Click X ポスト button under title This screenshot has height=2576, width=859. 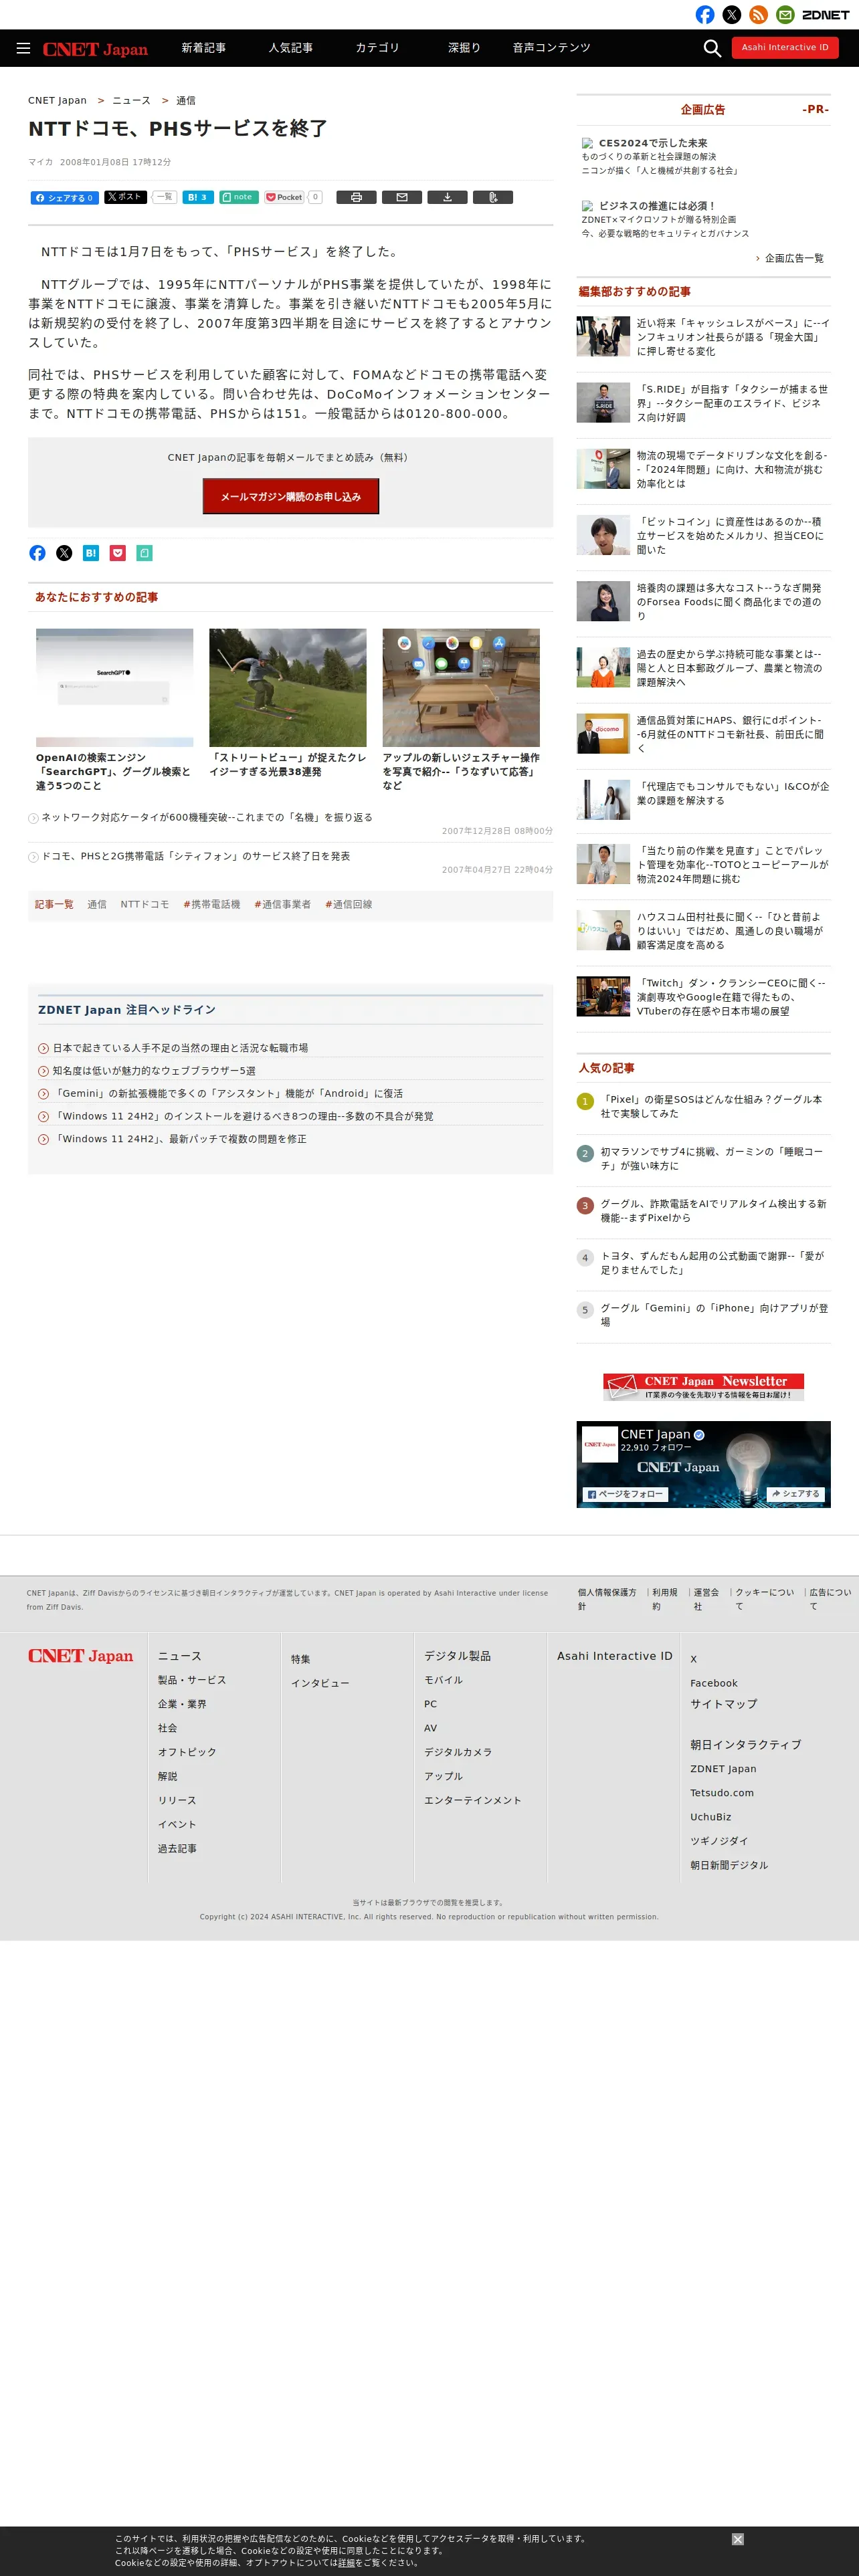click(x=126, y=197)
